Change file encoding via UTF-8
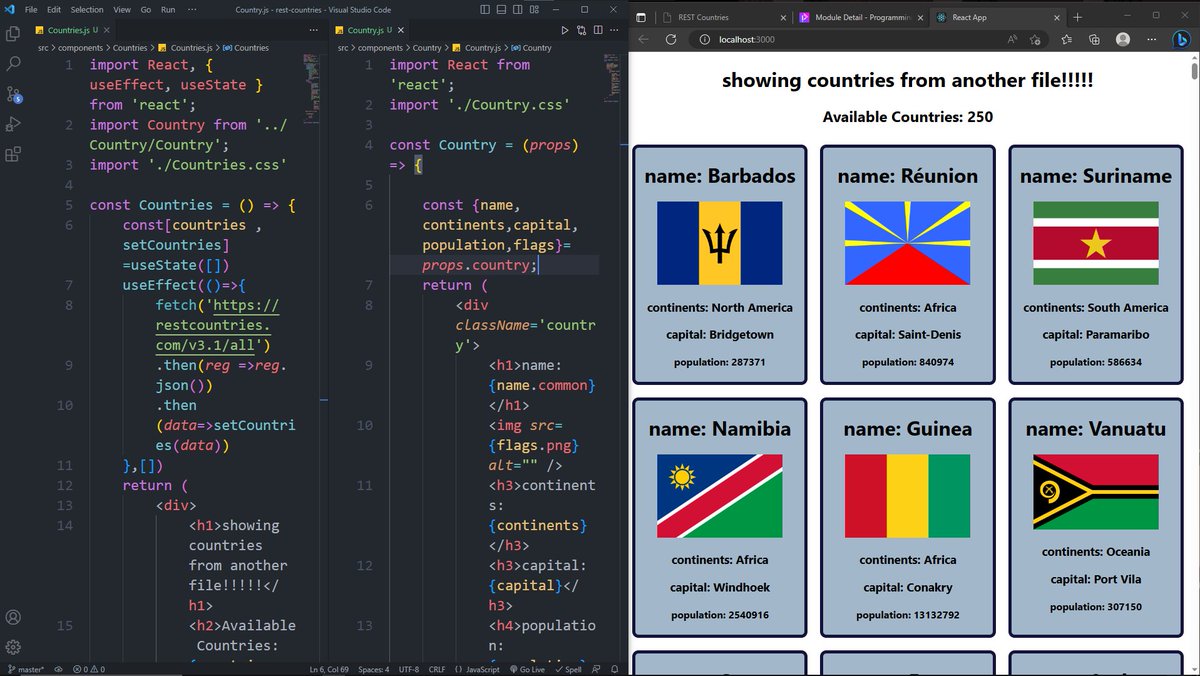Image resolution: width=1200 pixels, height=676 pixels. click(x=409, y=669)
